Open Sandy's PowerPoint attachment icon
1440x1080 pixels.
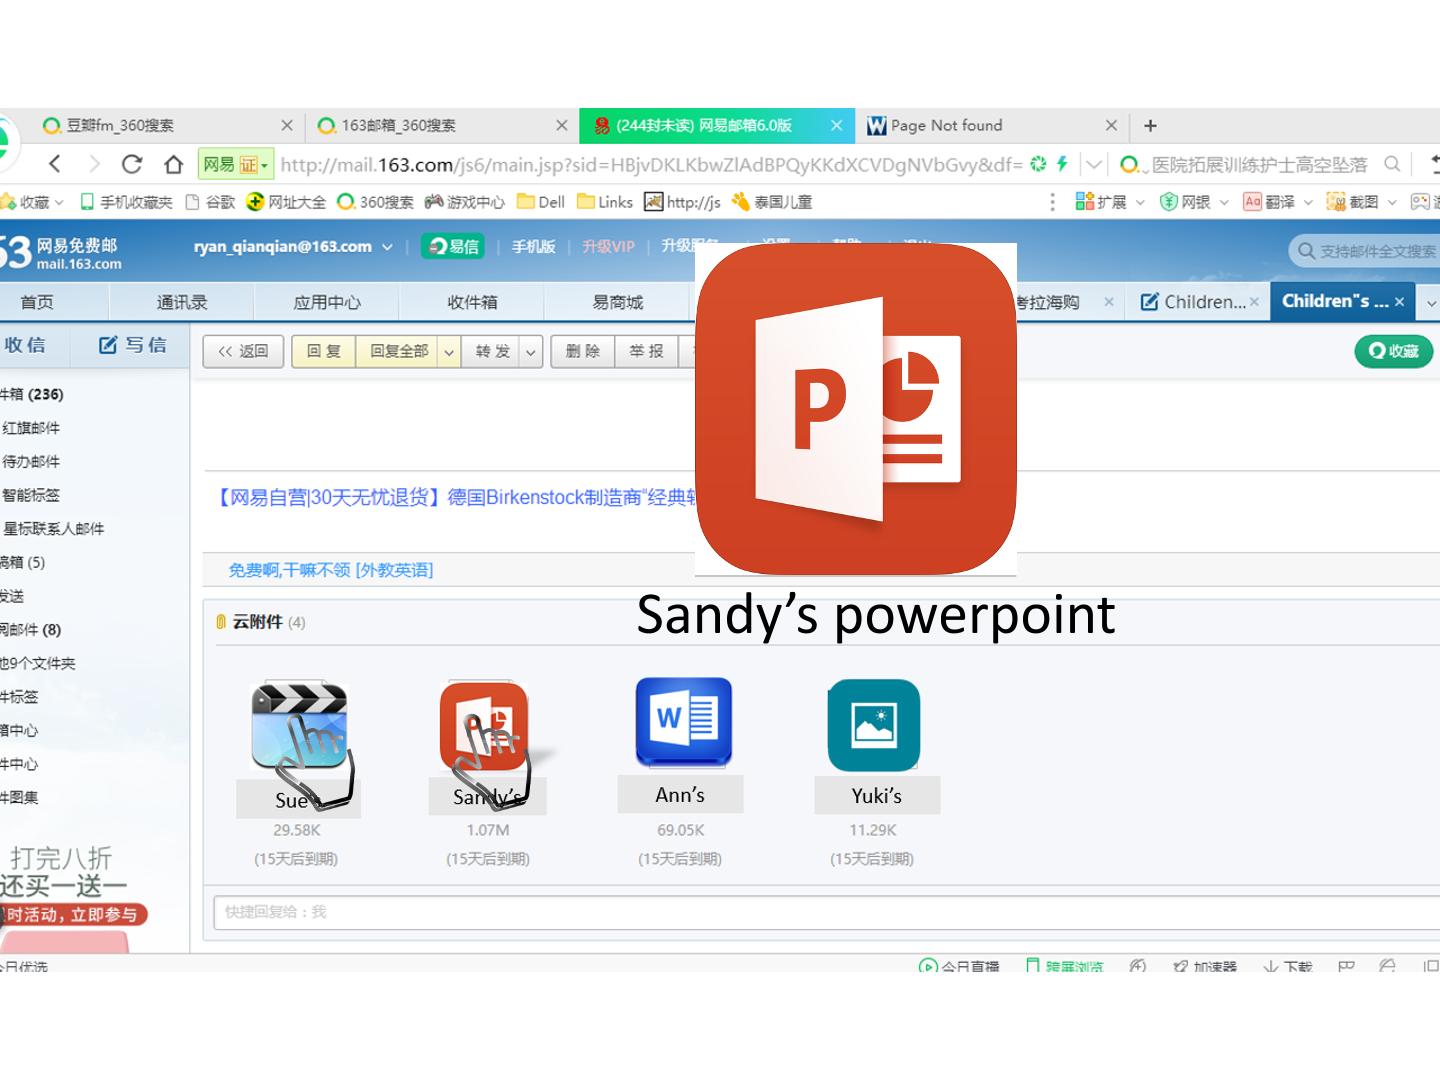tap(484, 725)
